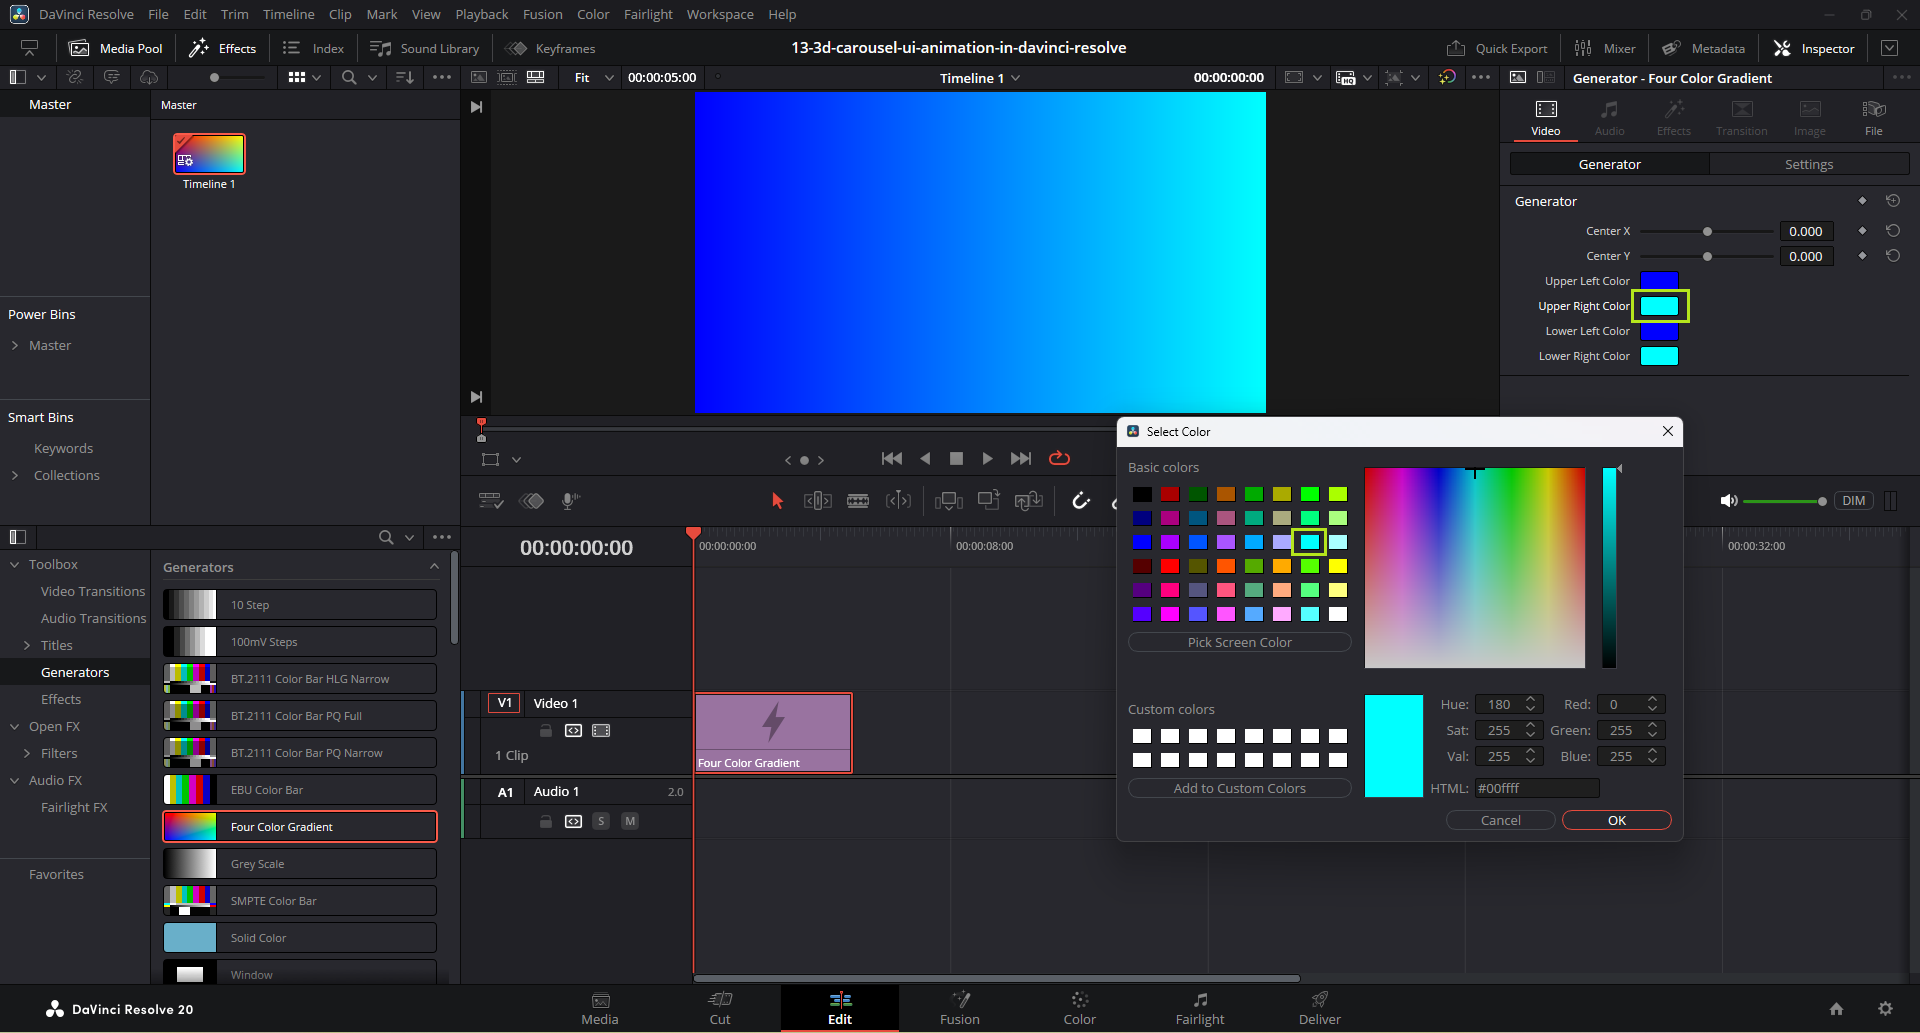Toggle the Loop playback icon
This screenshot has height=1033, width=1920.
[x=1059, y=458]
